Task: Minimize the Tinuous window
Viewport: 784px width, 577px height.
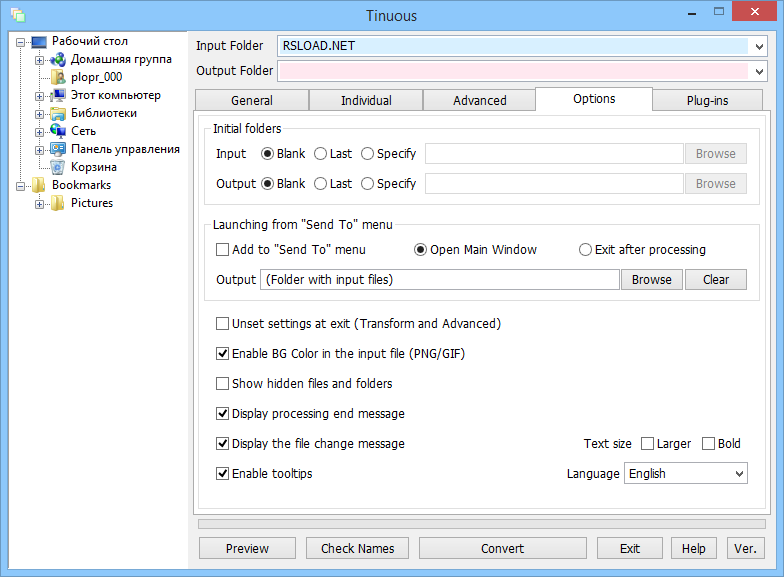Action: (692, 12)
